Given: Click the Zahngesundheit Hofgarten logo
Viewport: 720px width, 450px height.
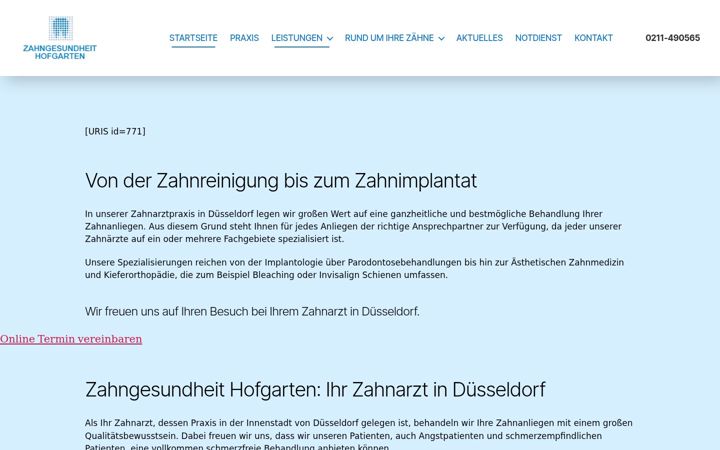Looking at the screenshot, I should (x=60, y=38).
